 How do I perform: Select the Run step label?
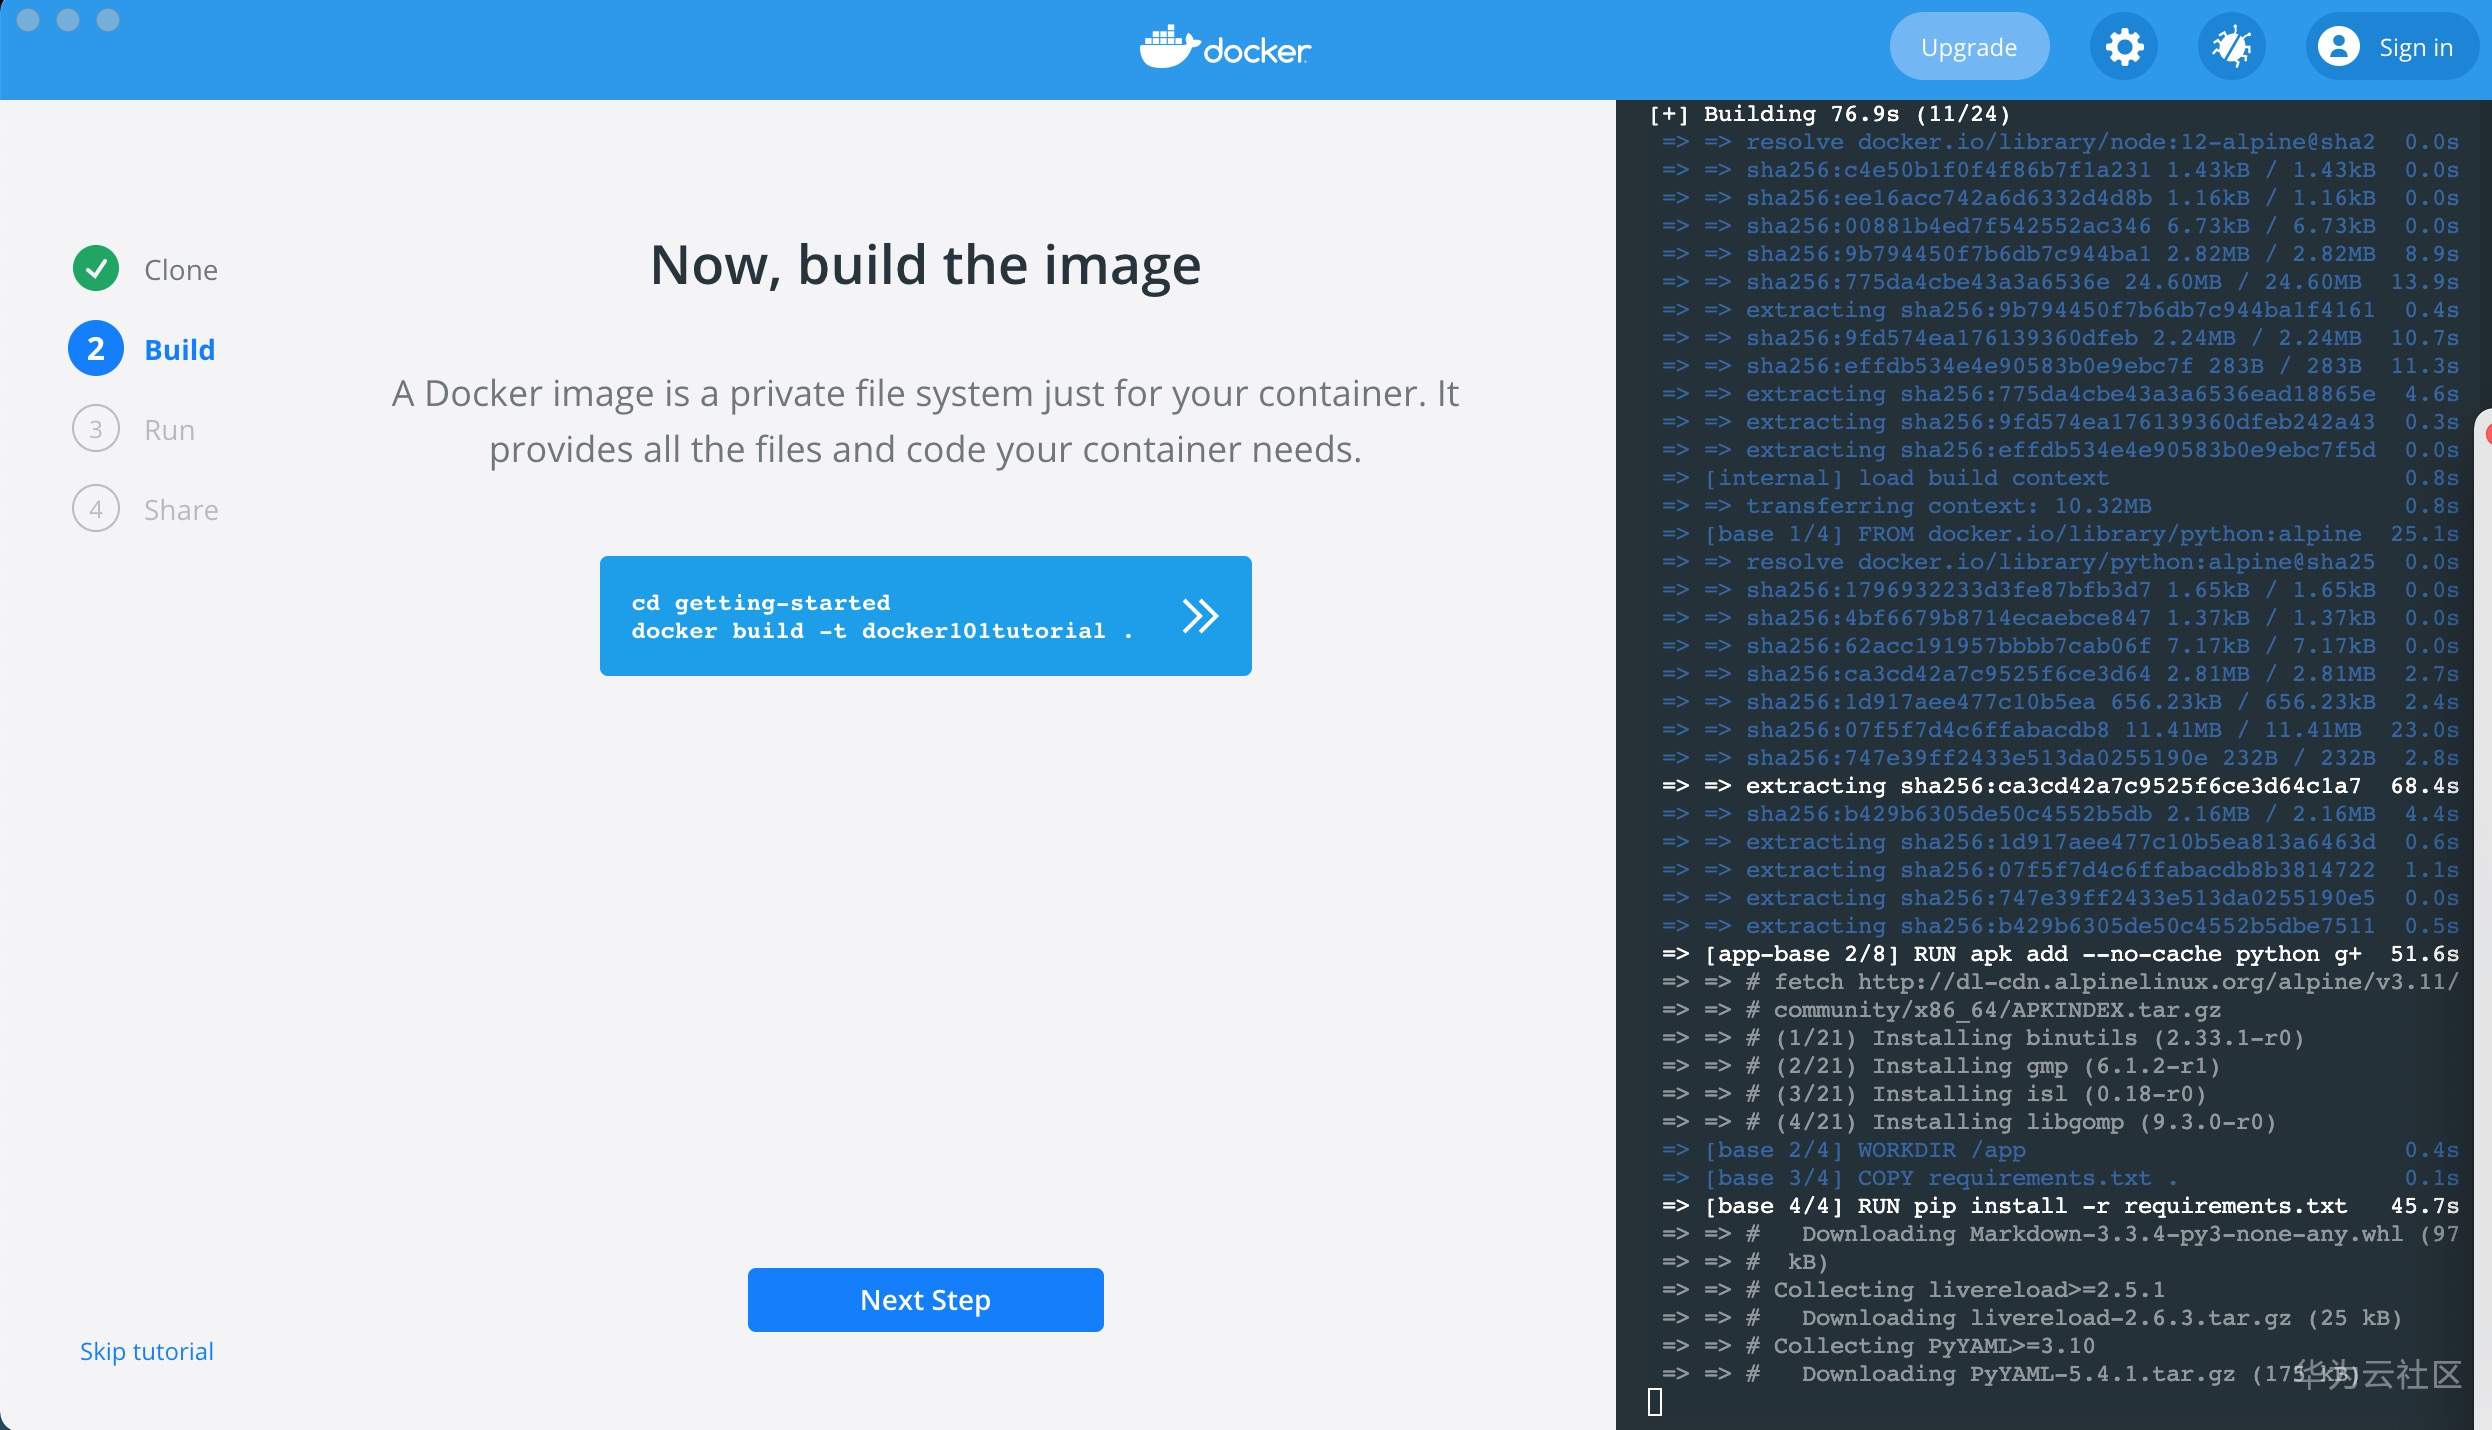(169, 430)
